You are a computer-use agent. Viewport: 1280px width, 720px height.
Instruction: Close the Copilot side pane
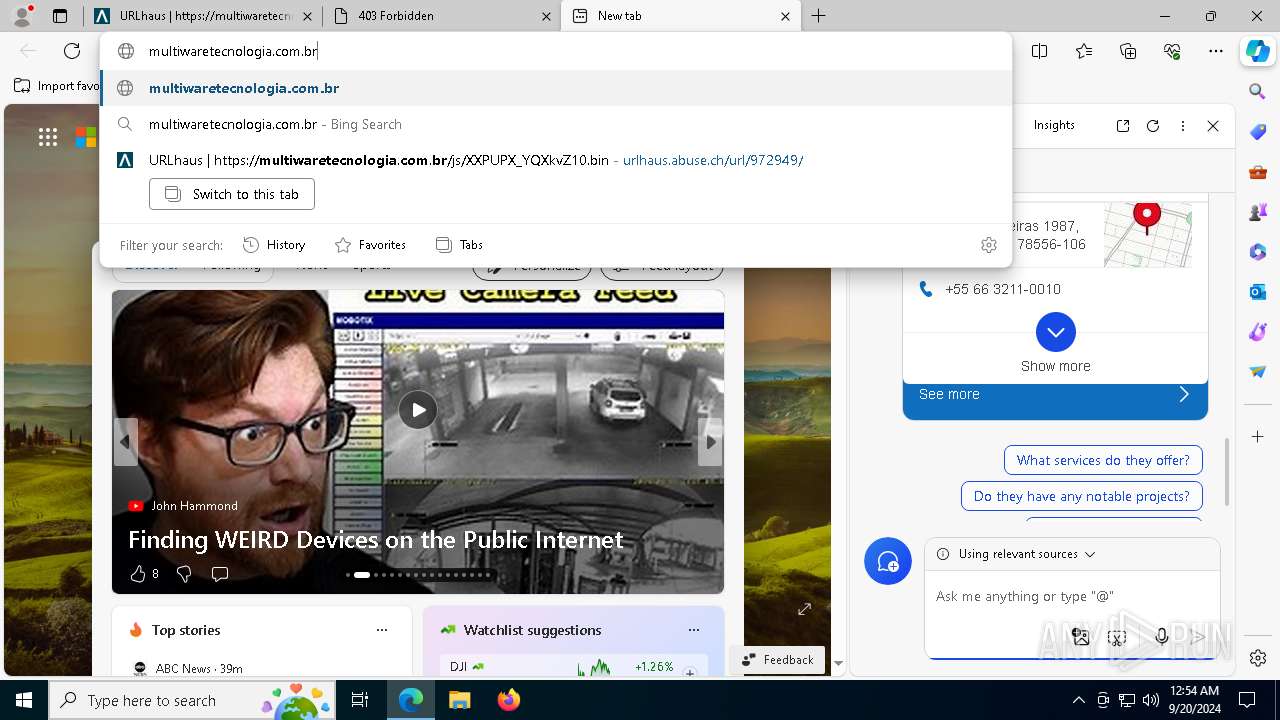coord(1213,126)
